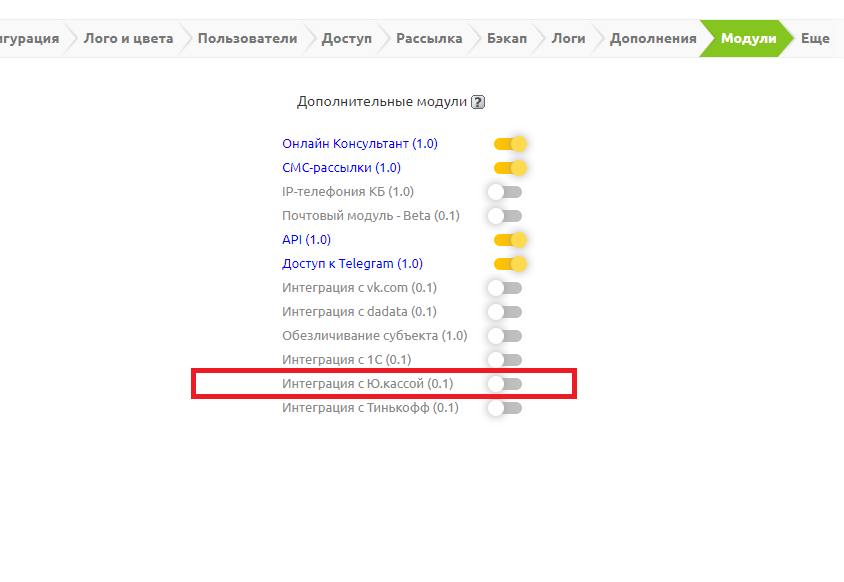
Task: Expand the Еще menu item
Action: click(815, 39)
